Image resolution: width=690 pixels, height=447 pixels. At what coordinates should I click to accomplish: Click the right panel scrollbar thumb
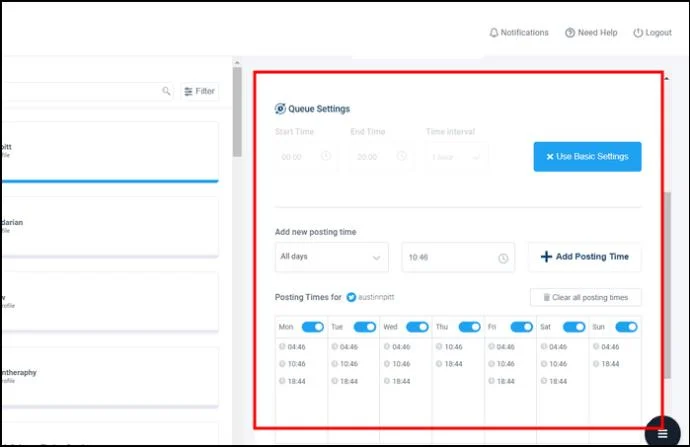(668, 285)
